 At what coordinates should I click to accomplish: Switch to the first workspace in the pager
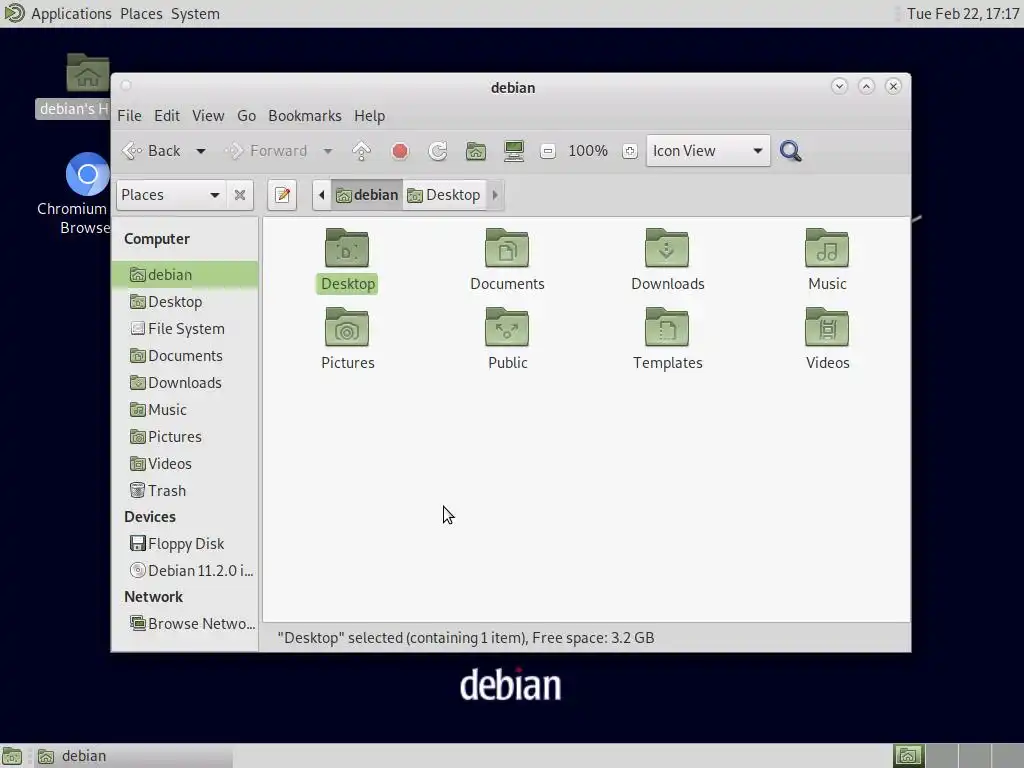(908, 756)
